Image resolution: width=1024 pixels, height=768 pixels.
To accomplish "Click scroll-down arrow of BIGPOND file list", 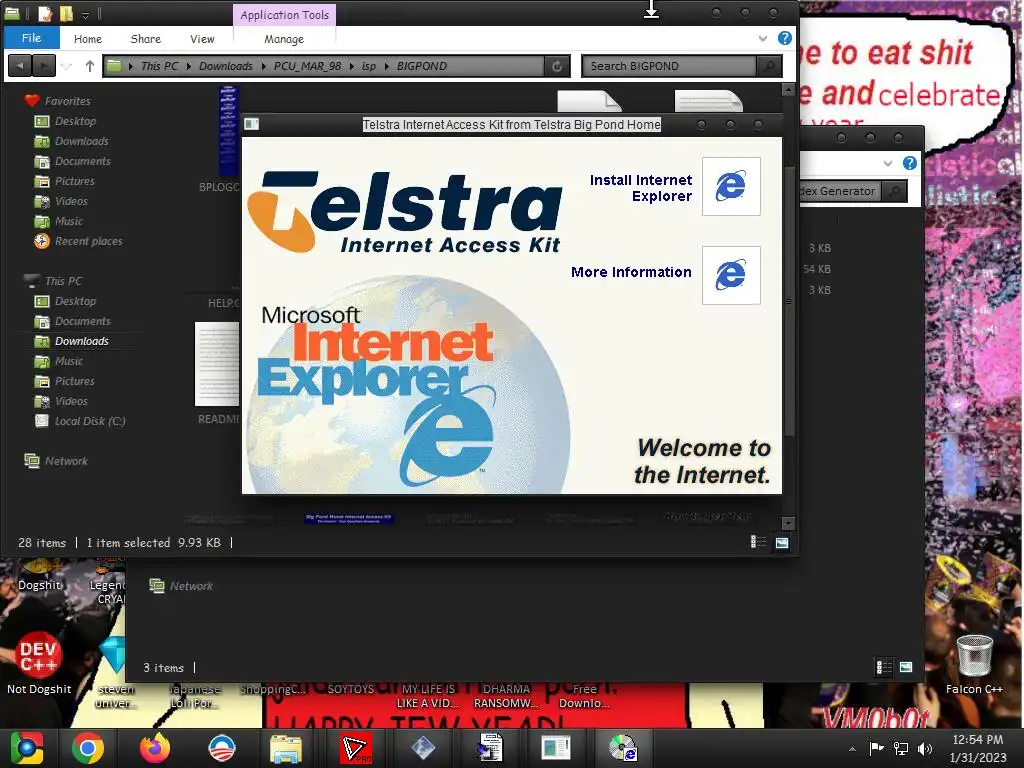I will [x=788, y=523].
